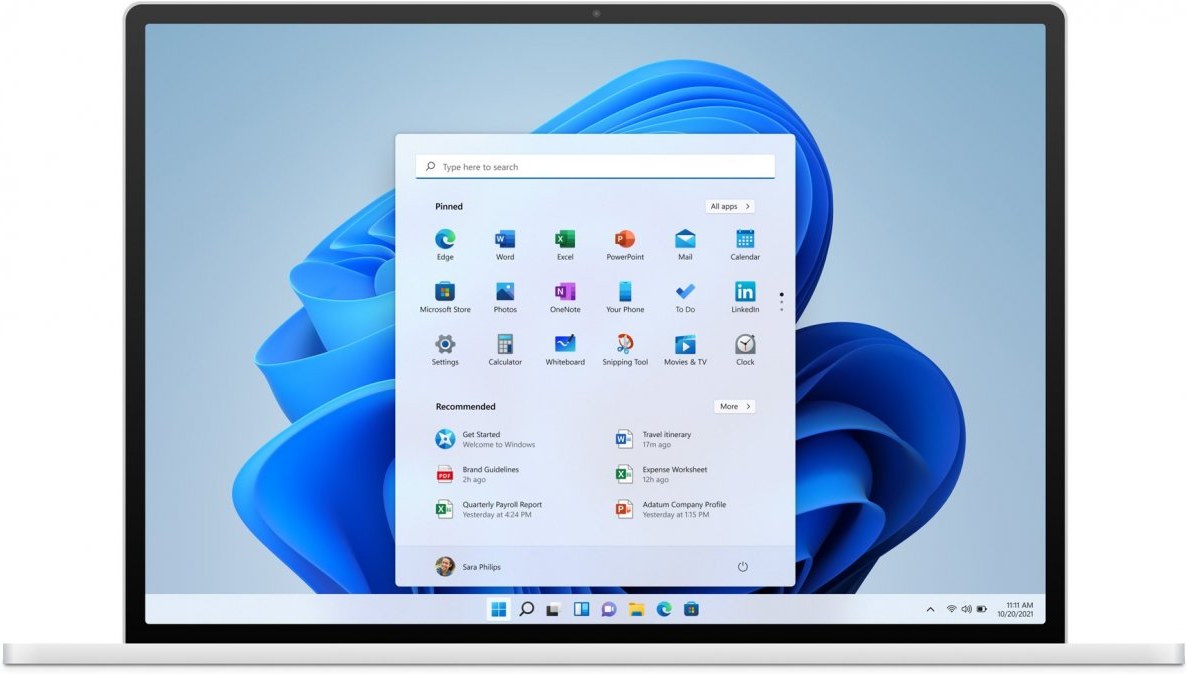Click the power button in Start menu
Viewport: 1187px width, 674px height.
point(743,567)
